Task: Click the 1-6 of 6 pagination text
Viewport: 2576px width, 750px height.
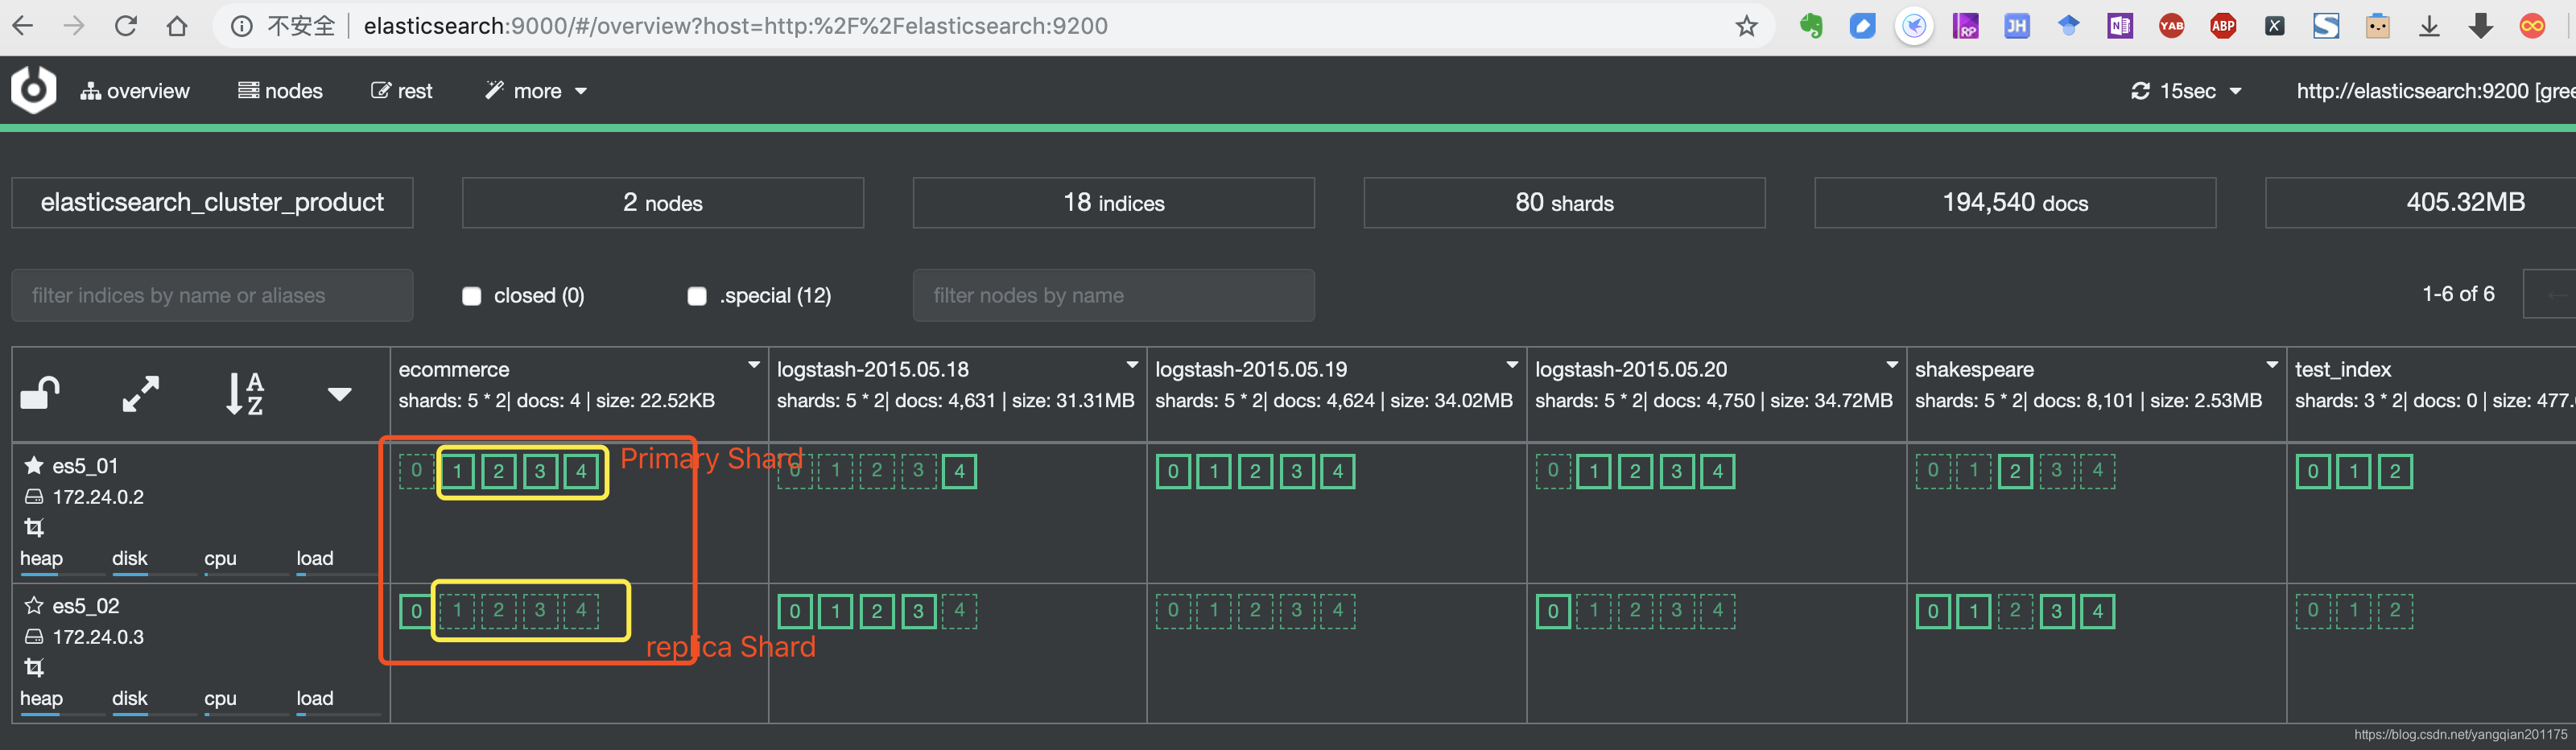Action: pos(2458,294)
